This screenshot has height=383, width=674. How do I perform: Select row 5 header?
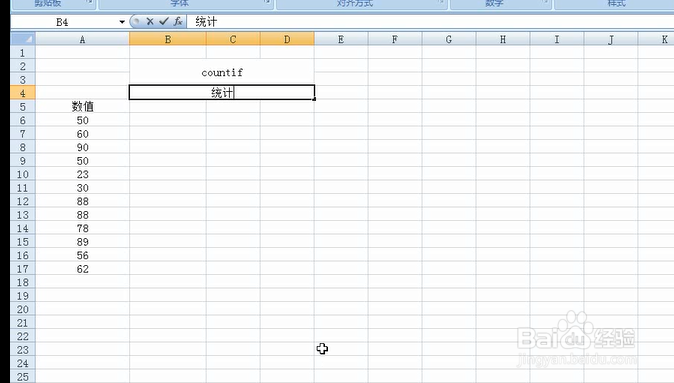click(x=23, y=107)
